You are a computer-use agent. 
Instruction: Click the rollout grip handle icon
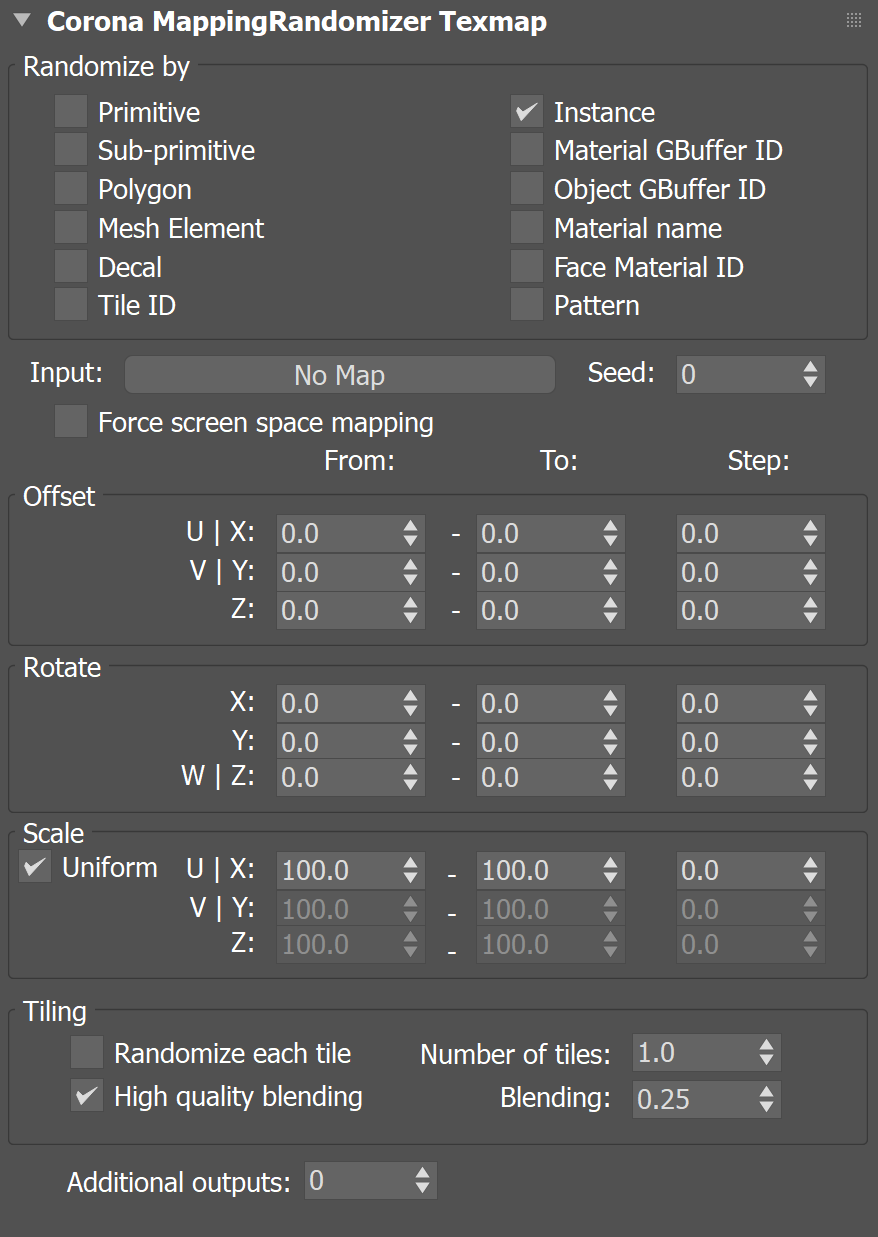853,20
